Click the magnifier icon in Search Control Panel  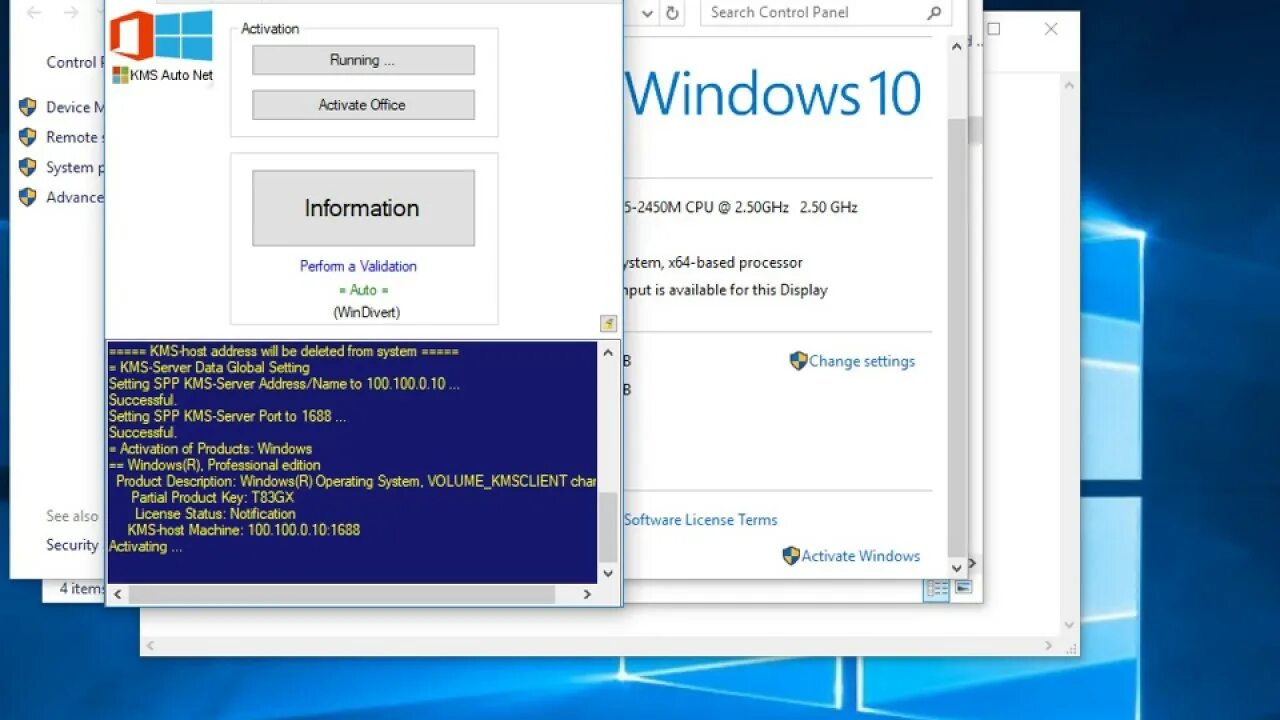tap(934, 13)
